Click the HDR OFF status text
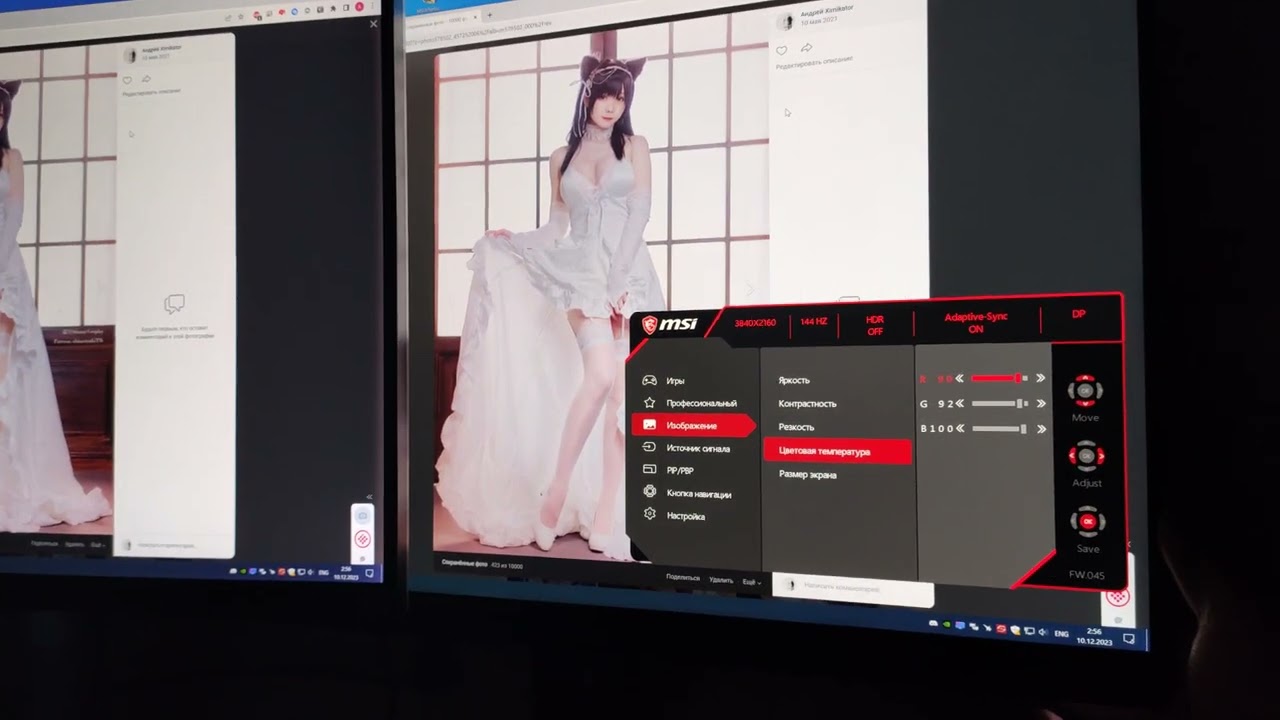Screen dimensions: 1280x720 pos(875,326)
